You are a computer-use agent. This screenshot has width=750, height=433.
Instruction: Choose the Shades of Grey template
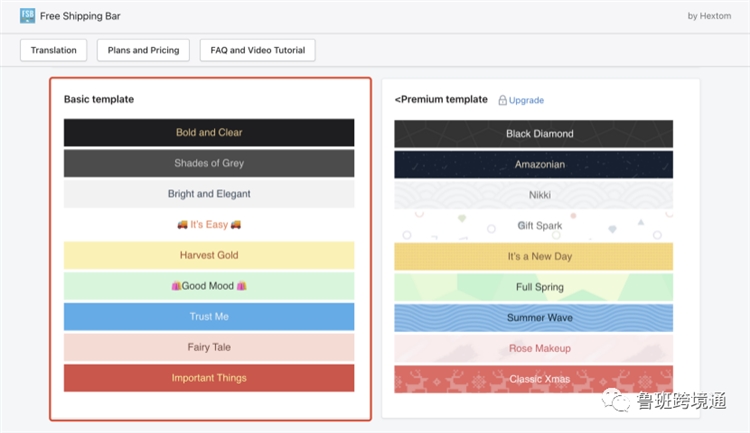(209, 164)
